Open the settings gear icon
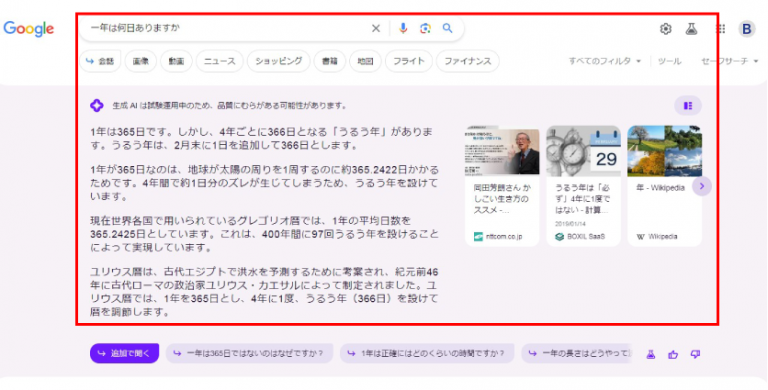 click(x=665, y=29)
